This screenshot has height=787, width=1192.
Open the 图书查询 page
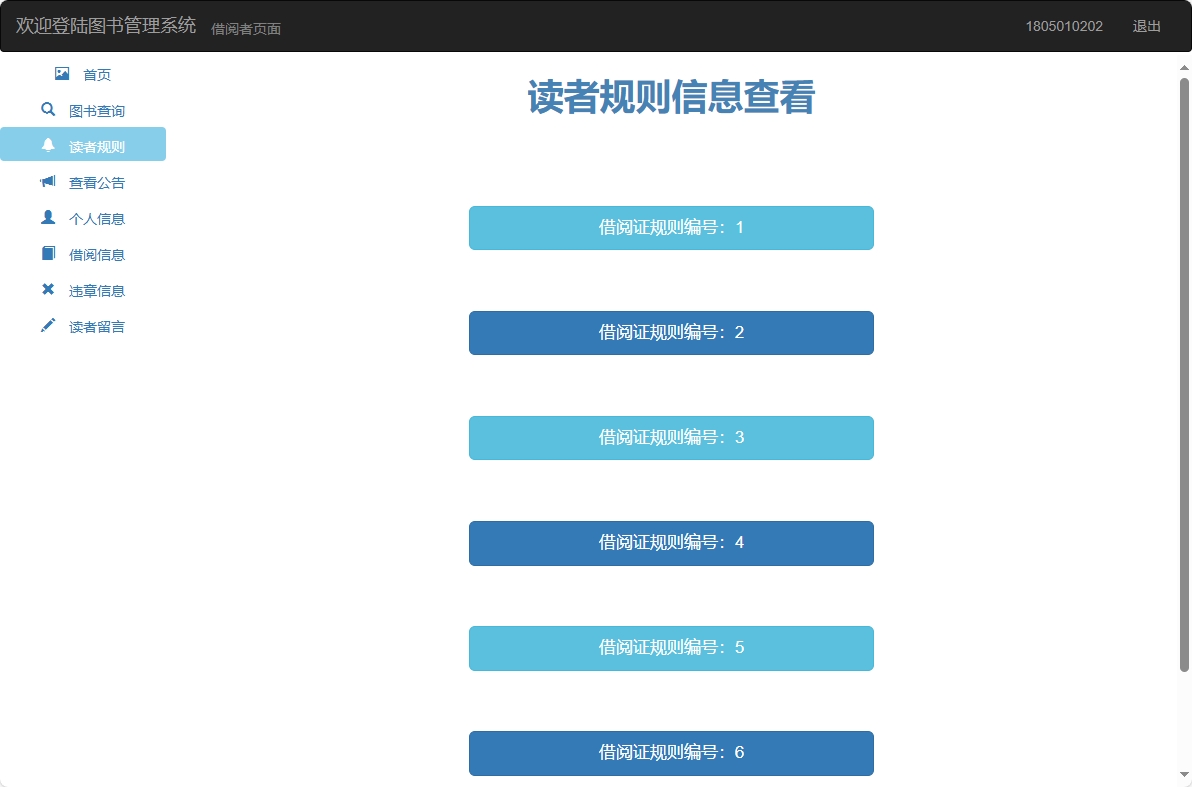pyautogui.click(x=96, y=110)
